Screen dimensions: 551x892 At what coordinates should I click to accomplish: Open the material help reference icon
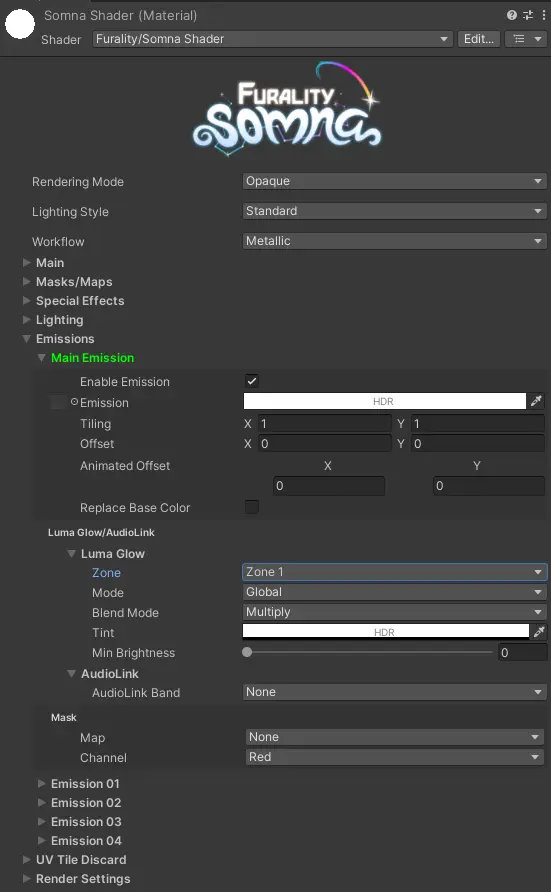512,15
